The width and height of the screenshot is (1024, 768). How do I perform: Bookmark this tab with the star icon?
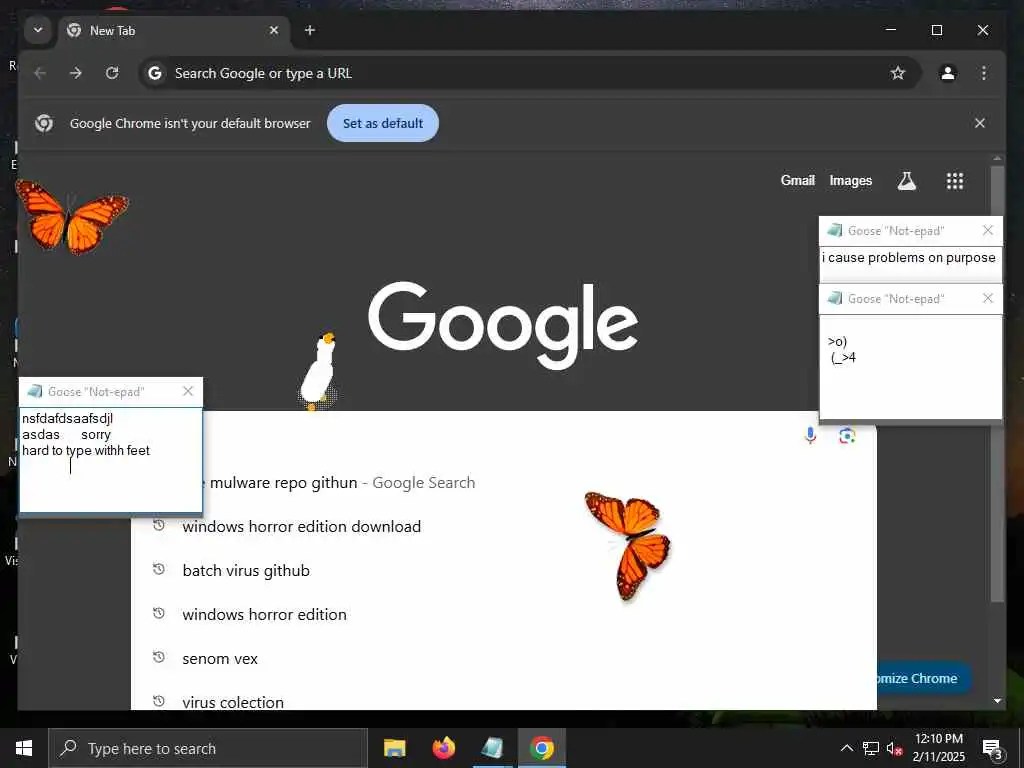click(x=898, y=73)
